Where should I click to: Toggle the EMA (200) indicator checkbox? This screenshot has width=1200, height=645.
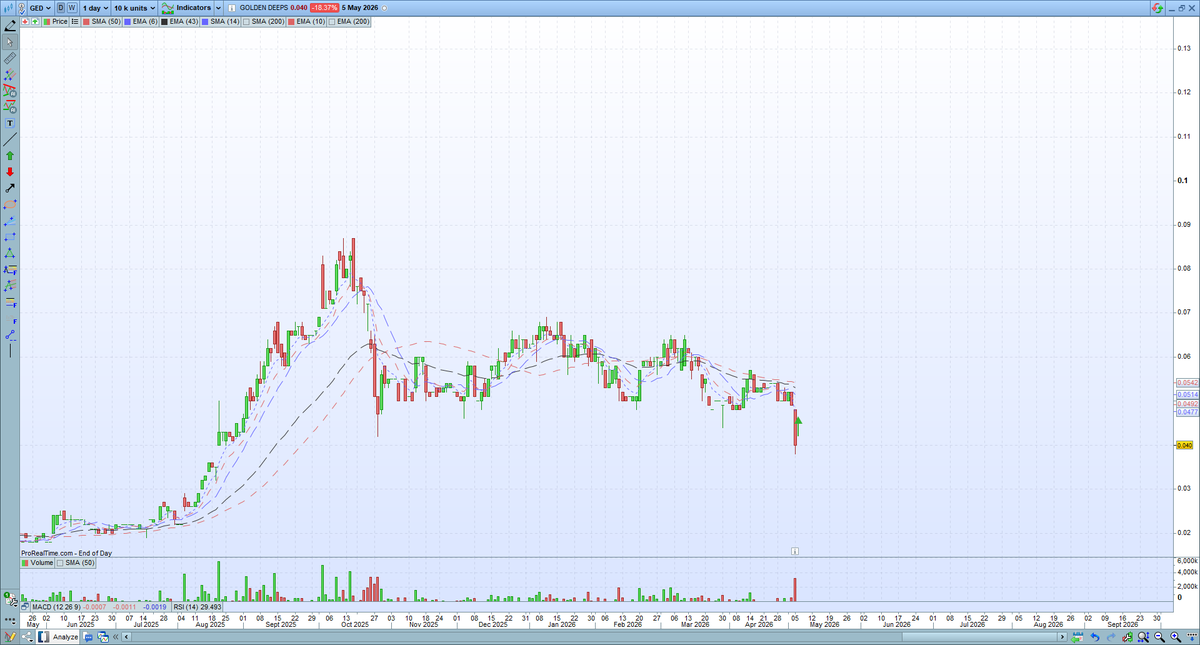tap(332, 21)
